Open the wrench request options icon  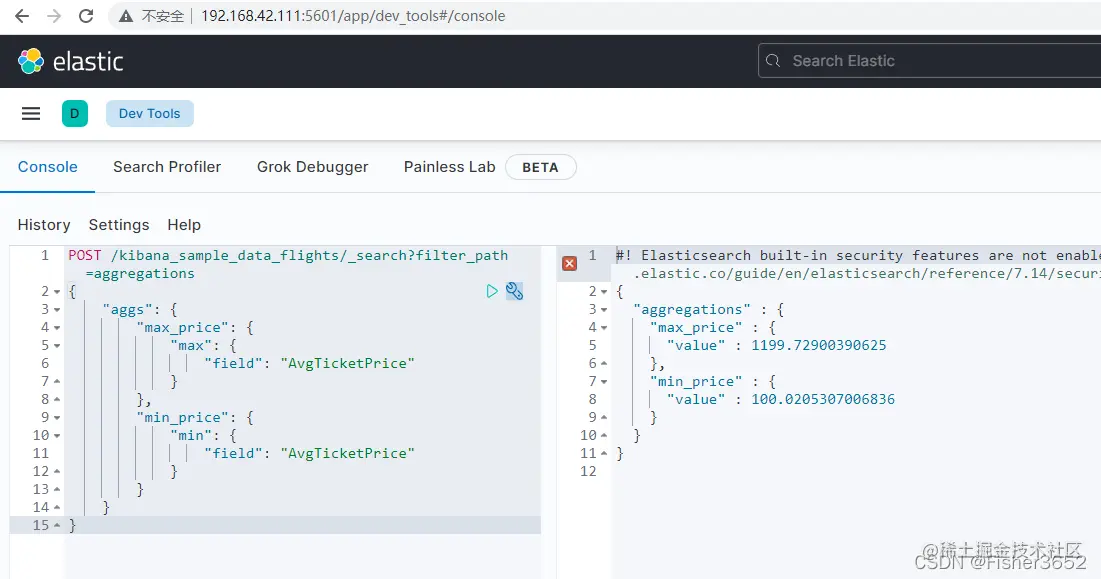pyautogui.click(x=514, y=291)
